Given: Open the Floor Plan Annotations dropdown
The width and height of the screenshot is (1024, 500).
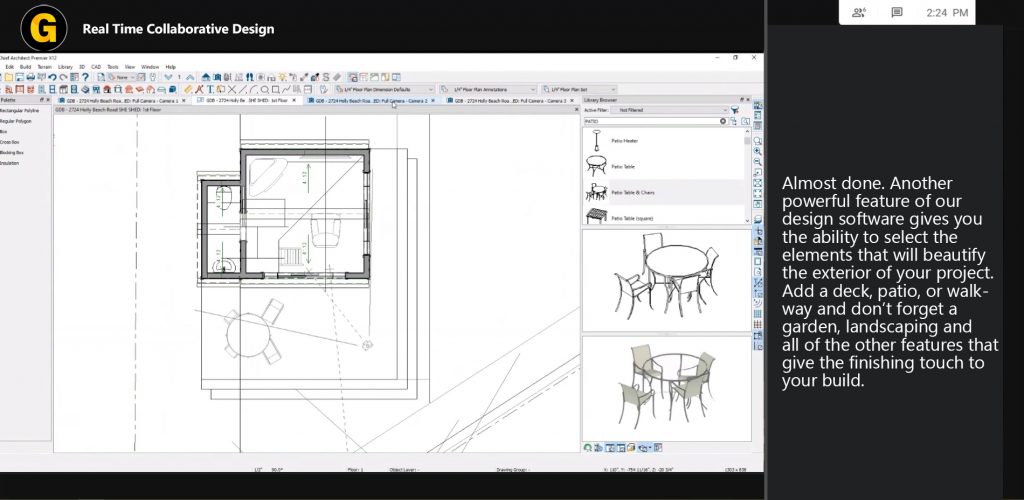Looking at the screenshot, I should click(x=488, y=89).
